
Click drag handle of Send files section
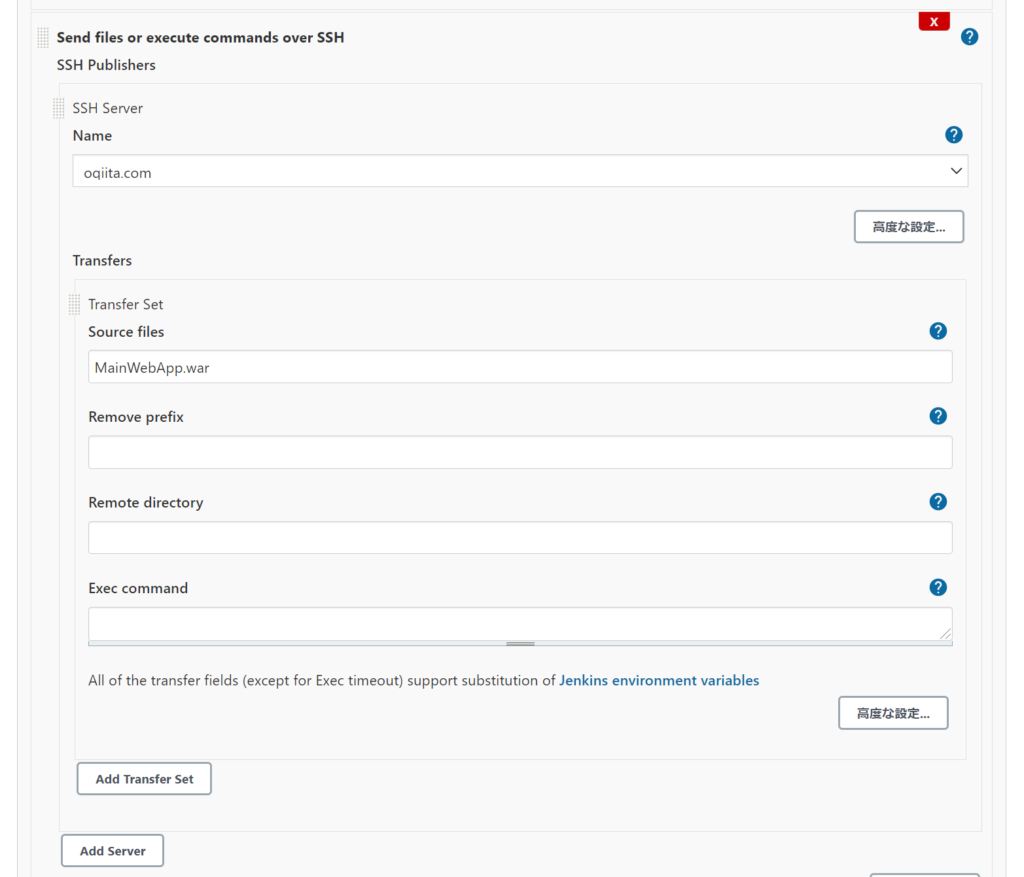tap(43, 38)
